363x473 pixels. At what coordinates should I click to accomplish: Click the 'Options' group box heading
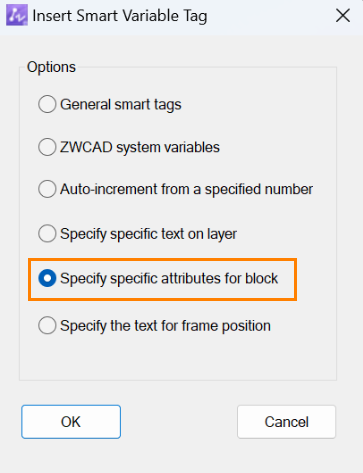pos(51,67)
